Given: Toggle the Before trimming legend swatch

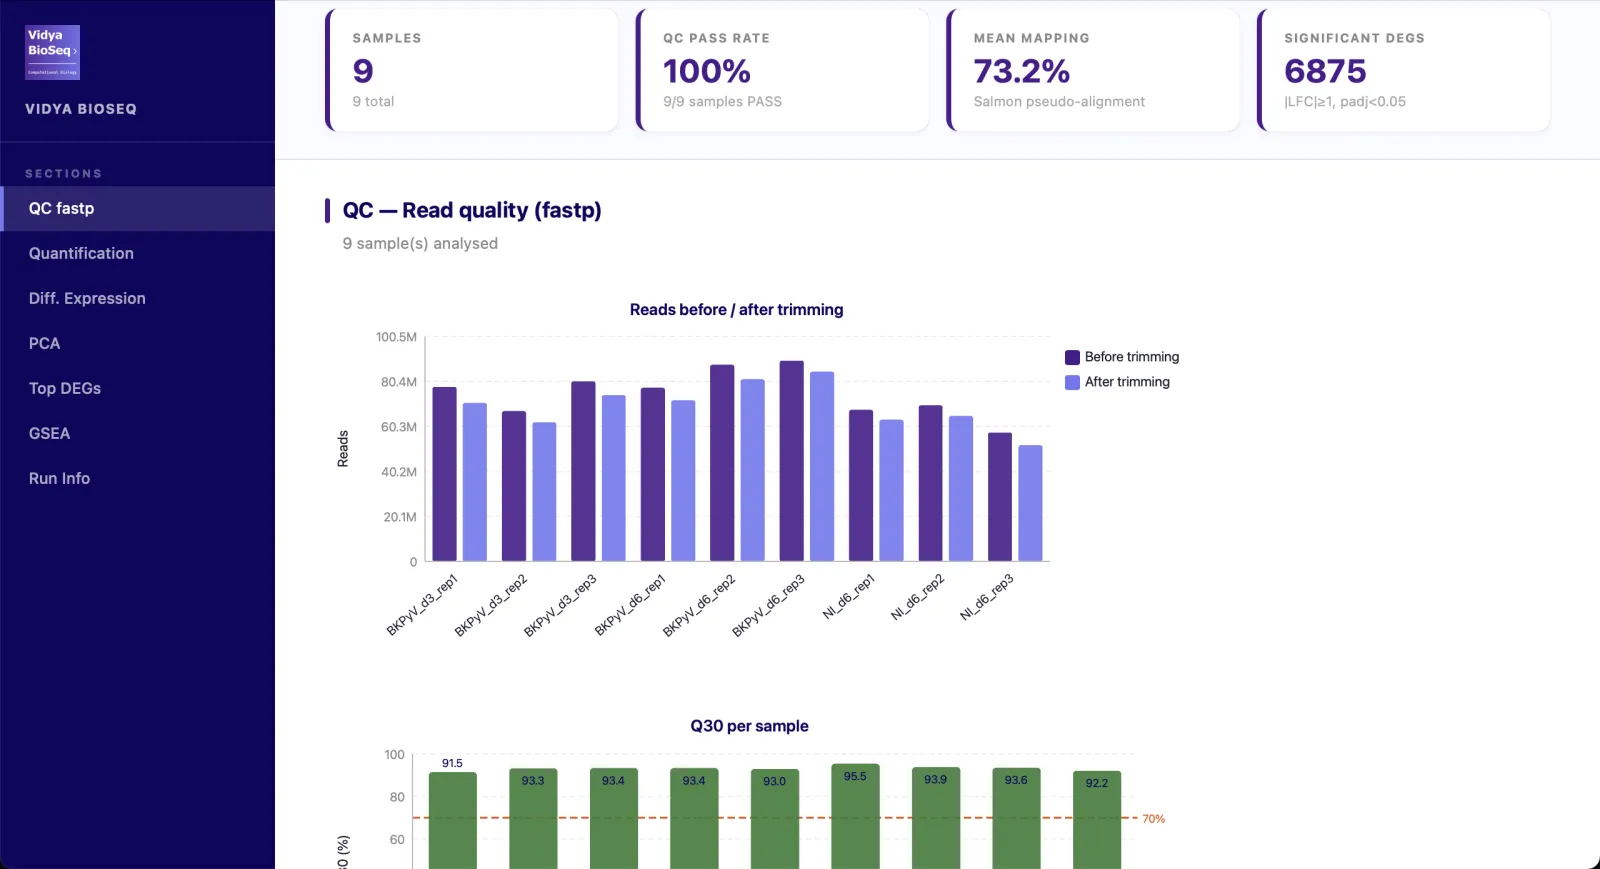Looking at the screenshot, I should (x=1072, y=357).
